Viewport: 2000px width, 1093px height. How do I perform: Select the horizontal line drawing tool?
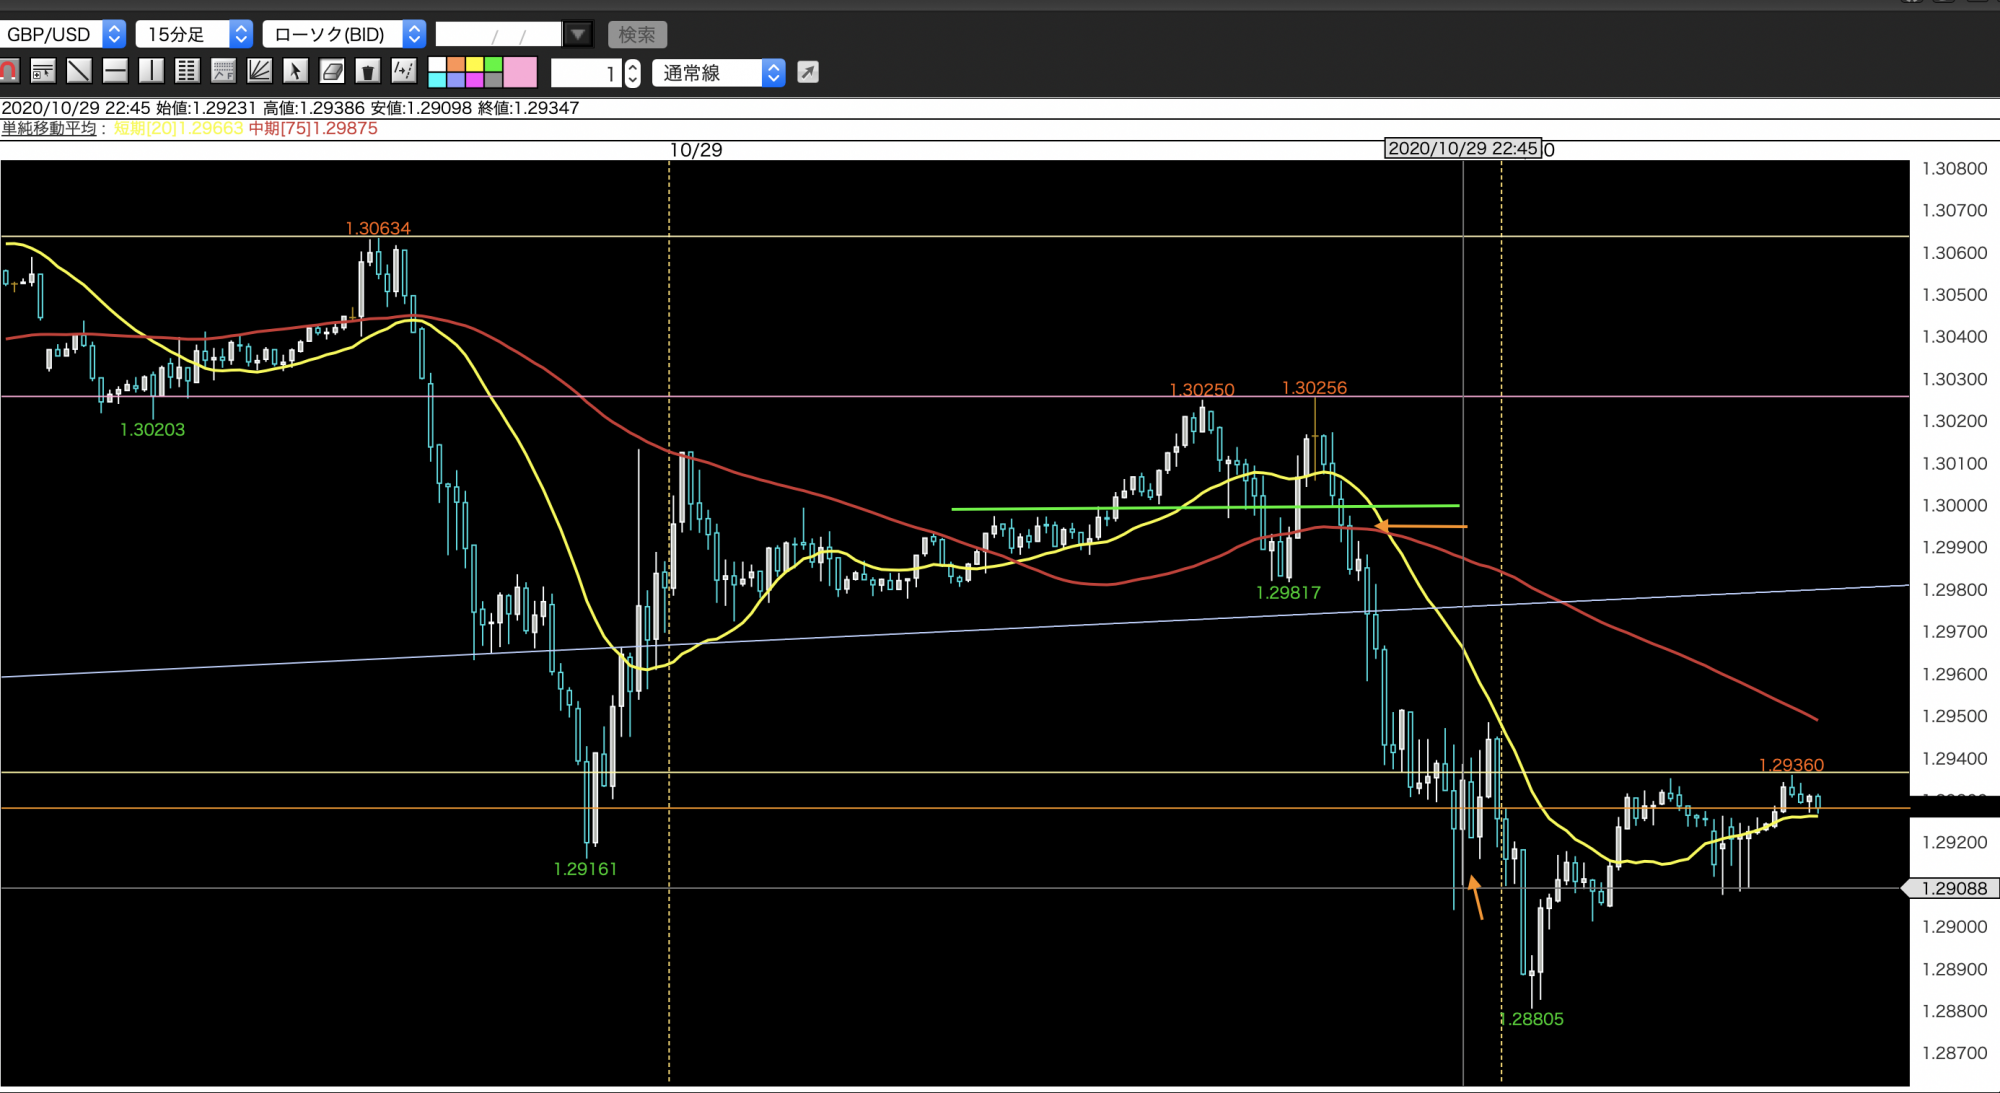[x=115, y=71]
